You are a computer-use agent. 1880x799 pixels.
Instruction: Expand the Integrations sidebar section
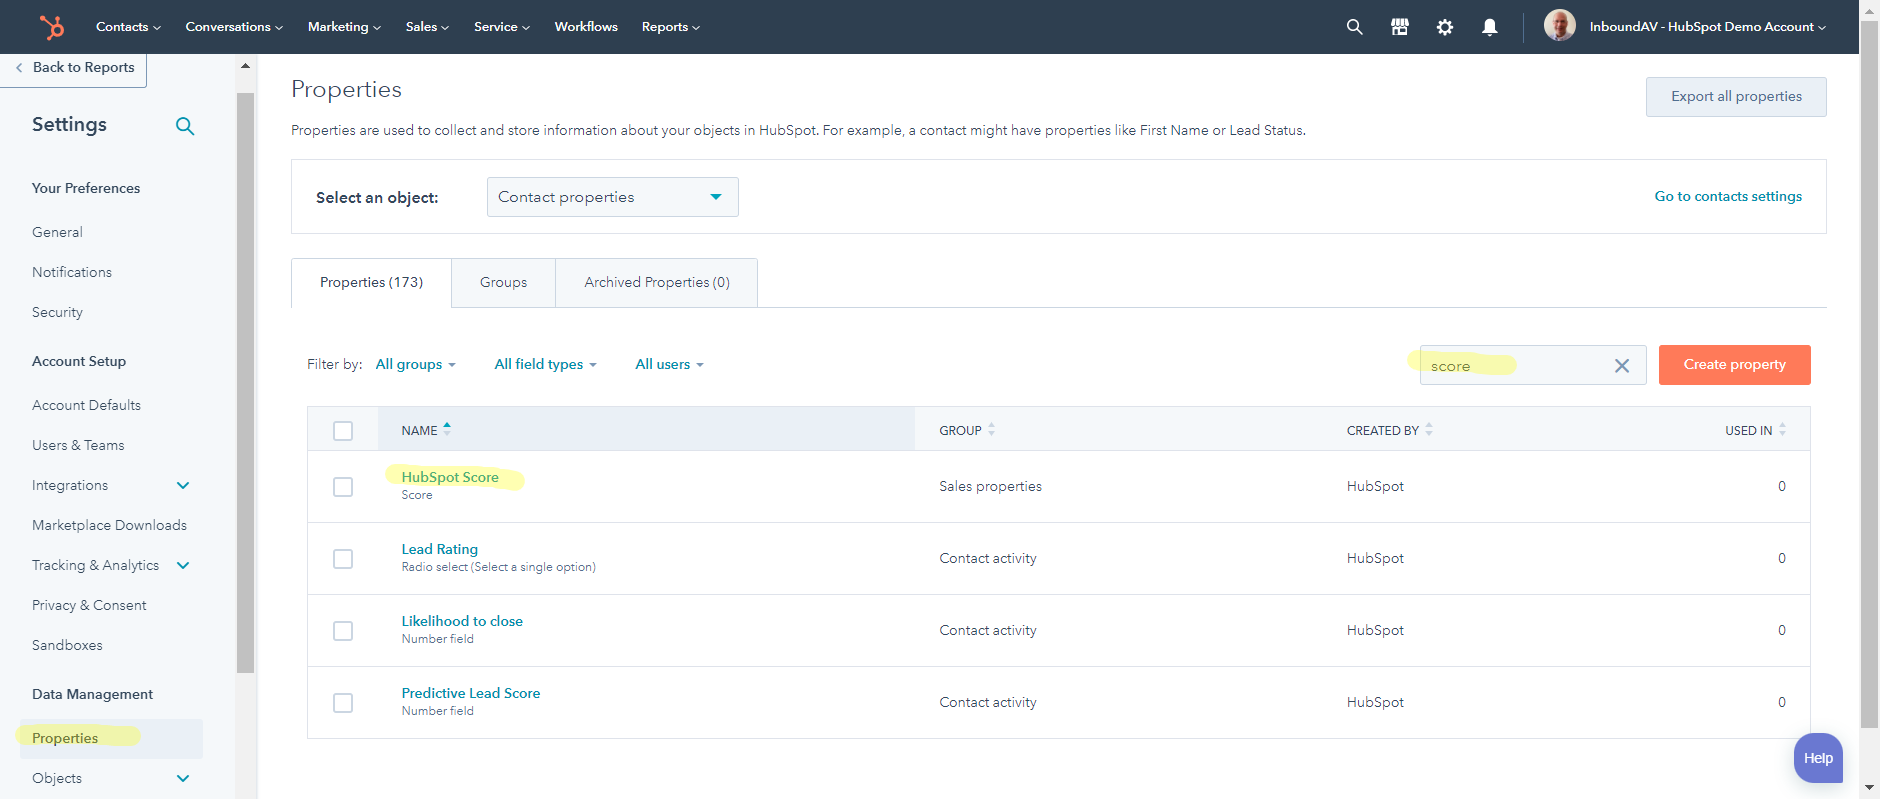click(183, 485)
